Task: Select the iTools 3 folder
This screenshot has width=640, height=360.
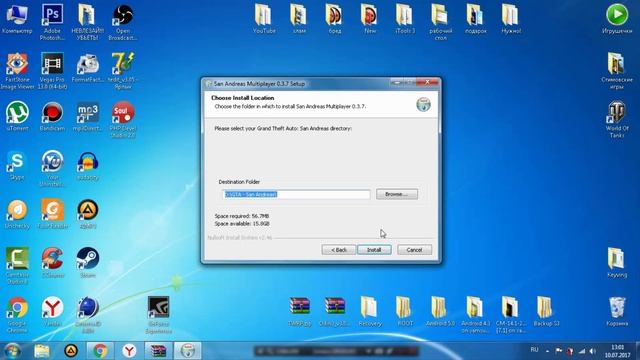Action: tap(404, 19)
